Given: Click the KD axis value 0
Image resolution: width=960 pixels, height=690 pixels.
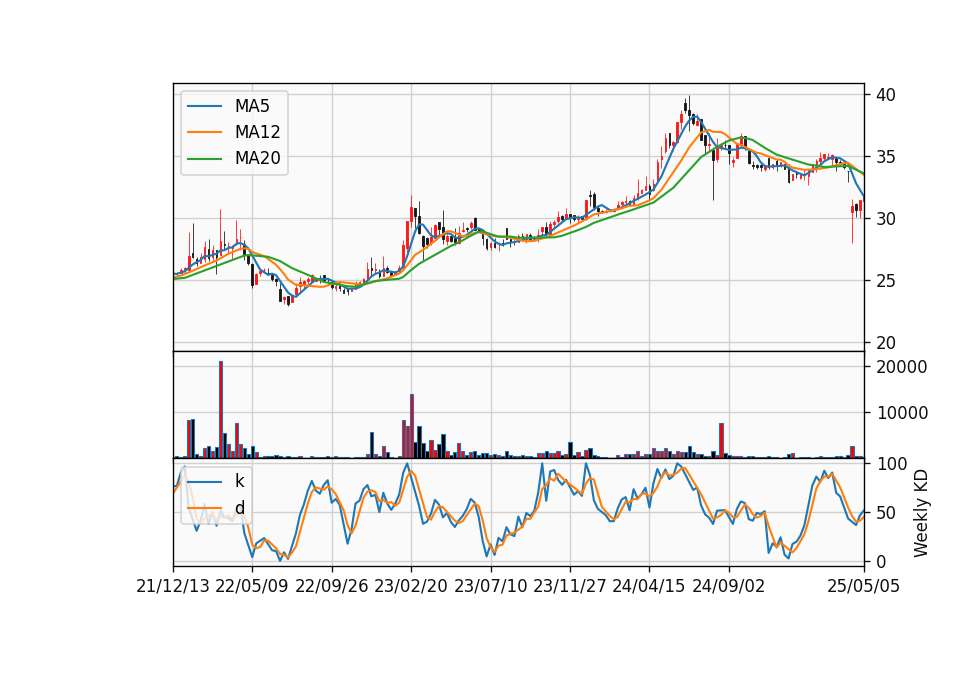Looking at the screenshot, I should (880, 561).
